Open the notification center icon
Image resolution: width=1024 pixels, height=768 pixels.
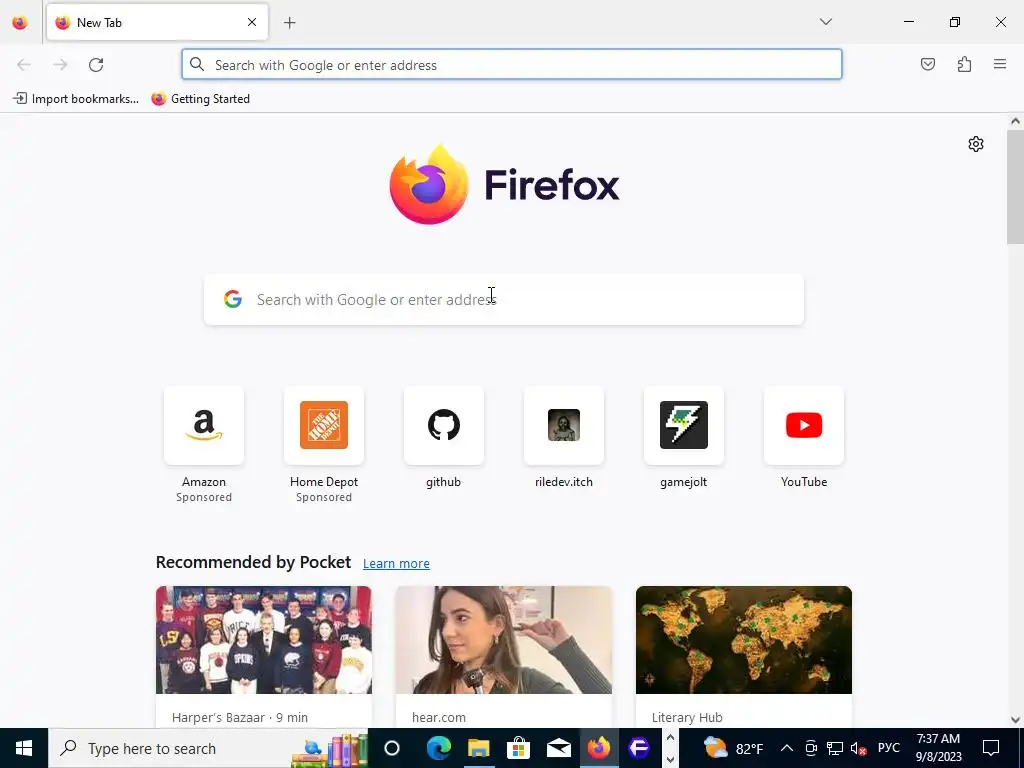(x=991, y=748)
